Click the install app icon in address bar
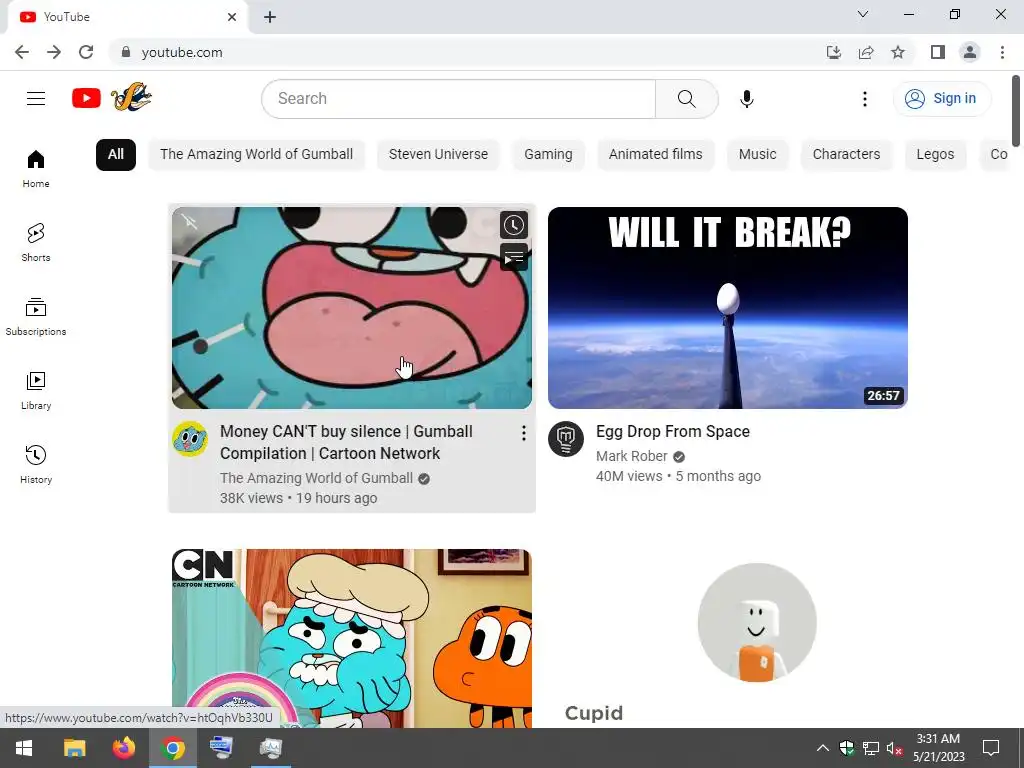The image size is (1024, 768). [834, 52]
